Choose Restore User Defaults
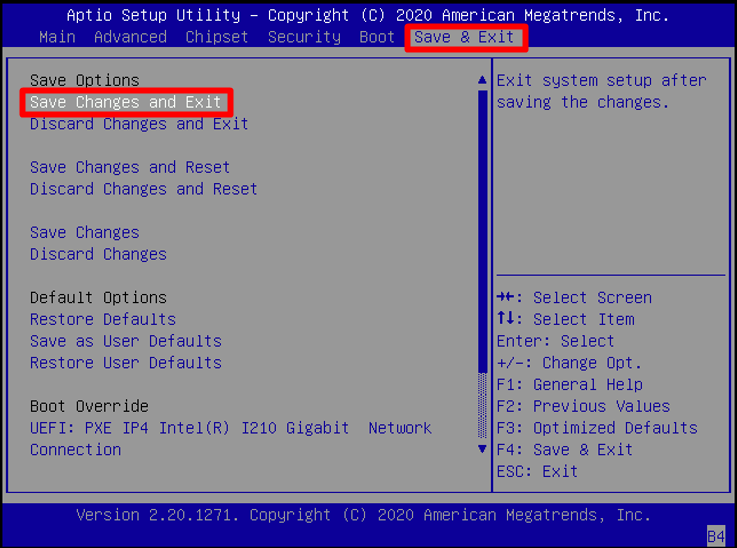737x548 pixels. click(125, 362)
